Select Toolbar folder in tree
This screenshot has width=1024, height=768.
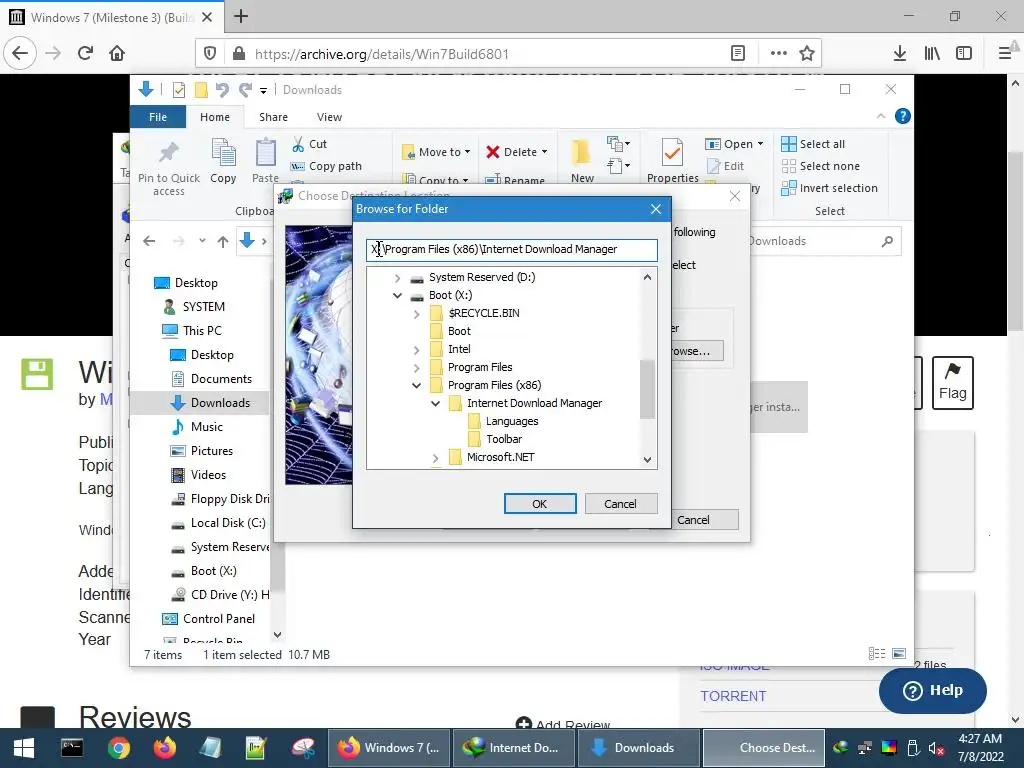click(x=504, y=440)
